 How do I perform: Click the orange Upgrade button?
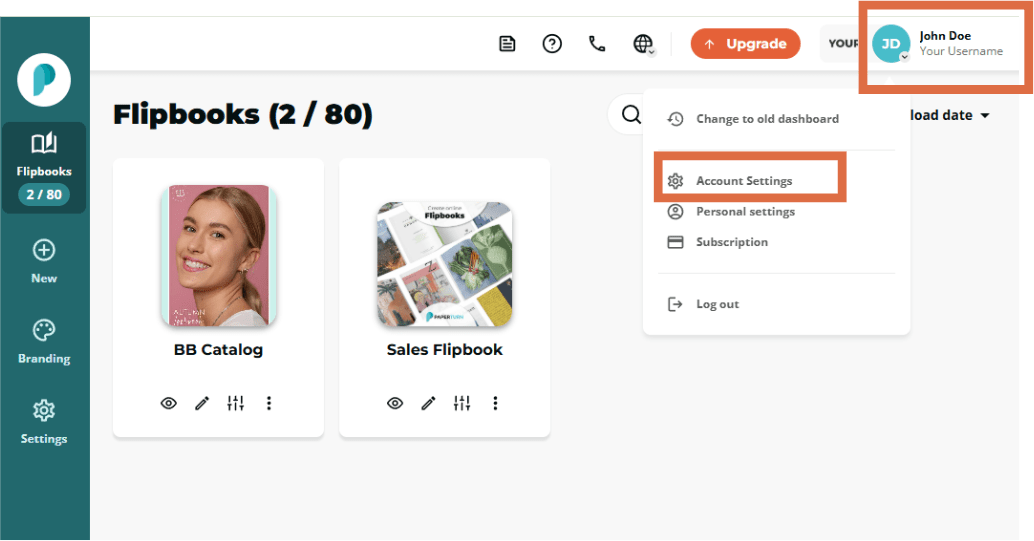coord(745,44)
